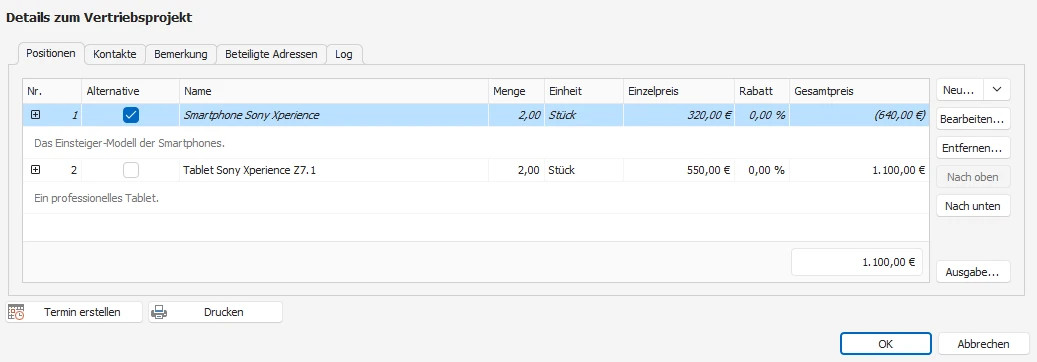Open the dropdown arrow beside Neu...
Viewport: 1037px width, 362px height.
click(997, 90)
